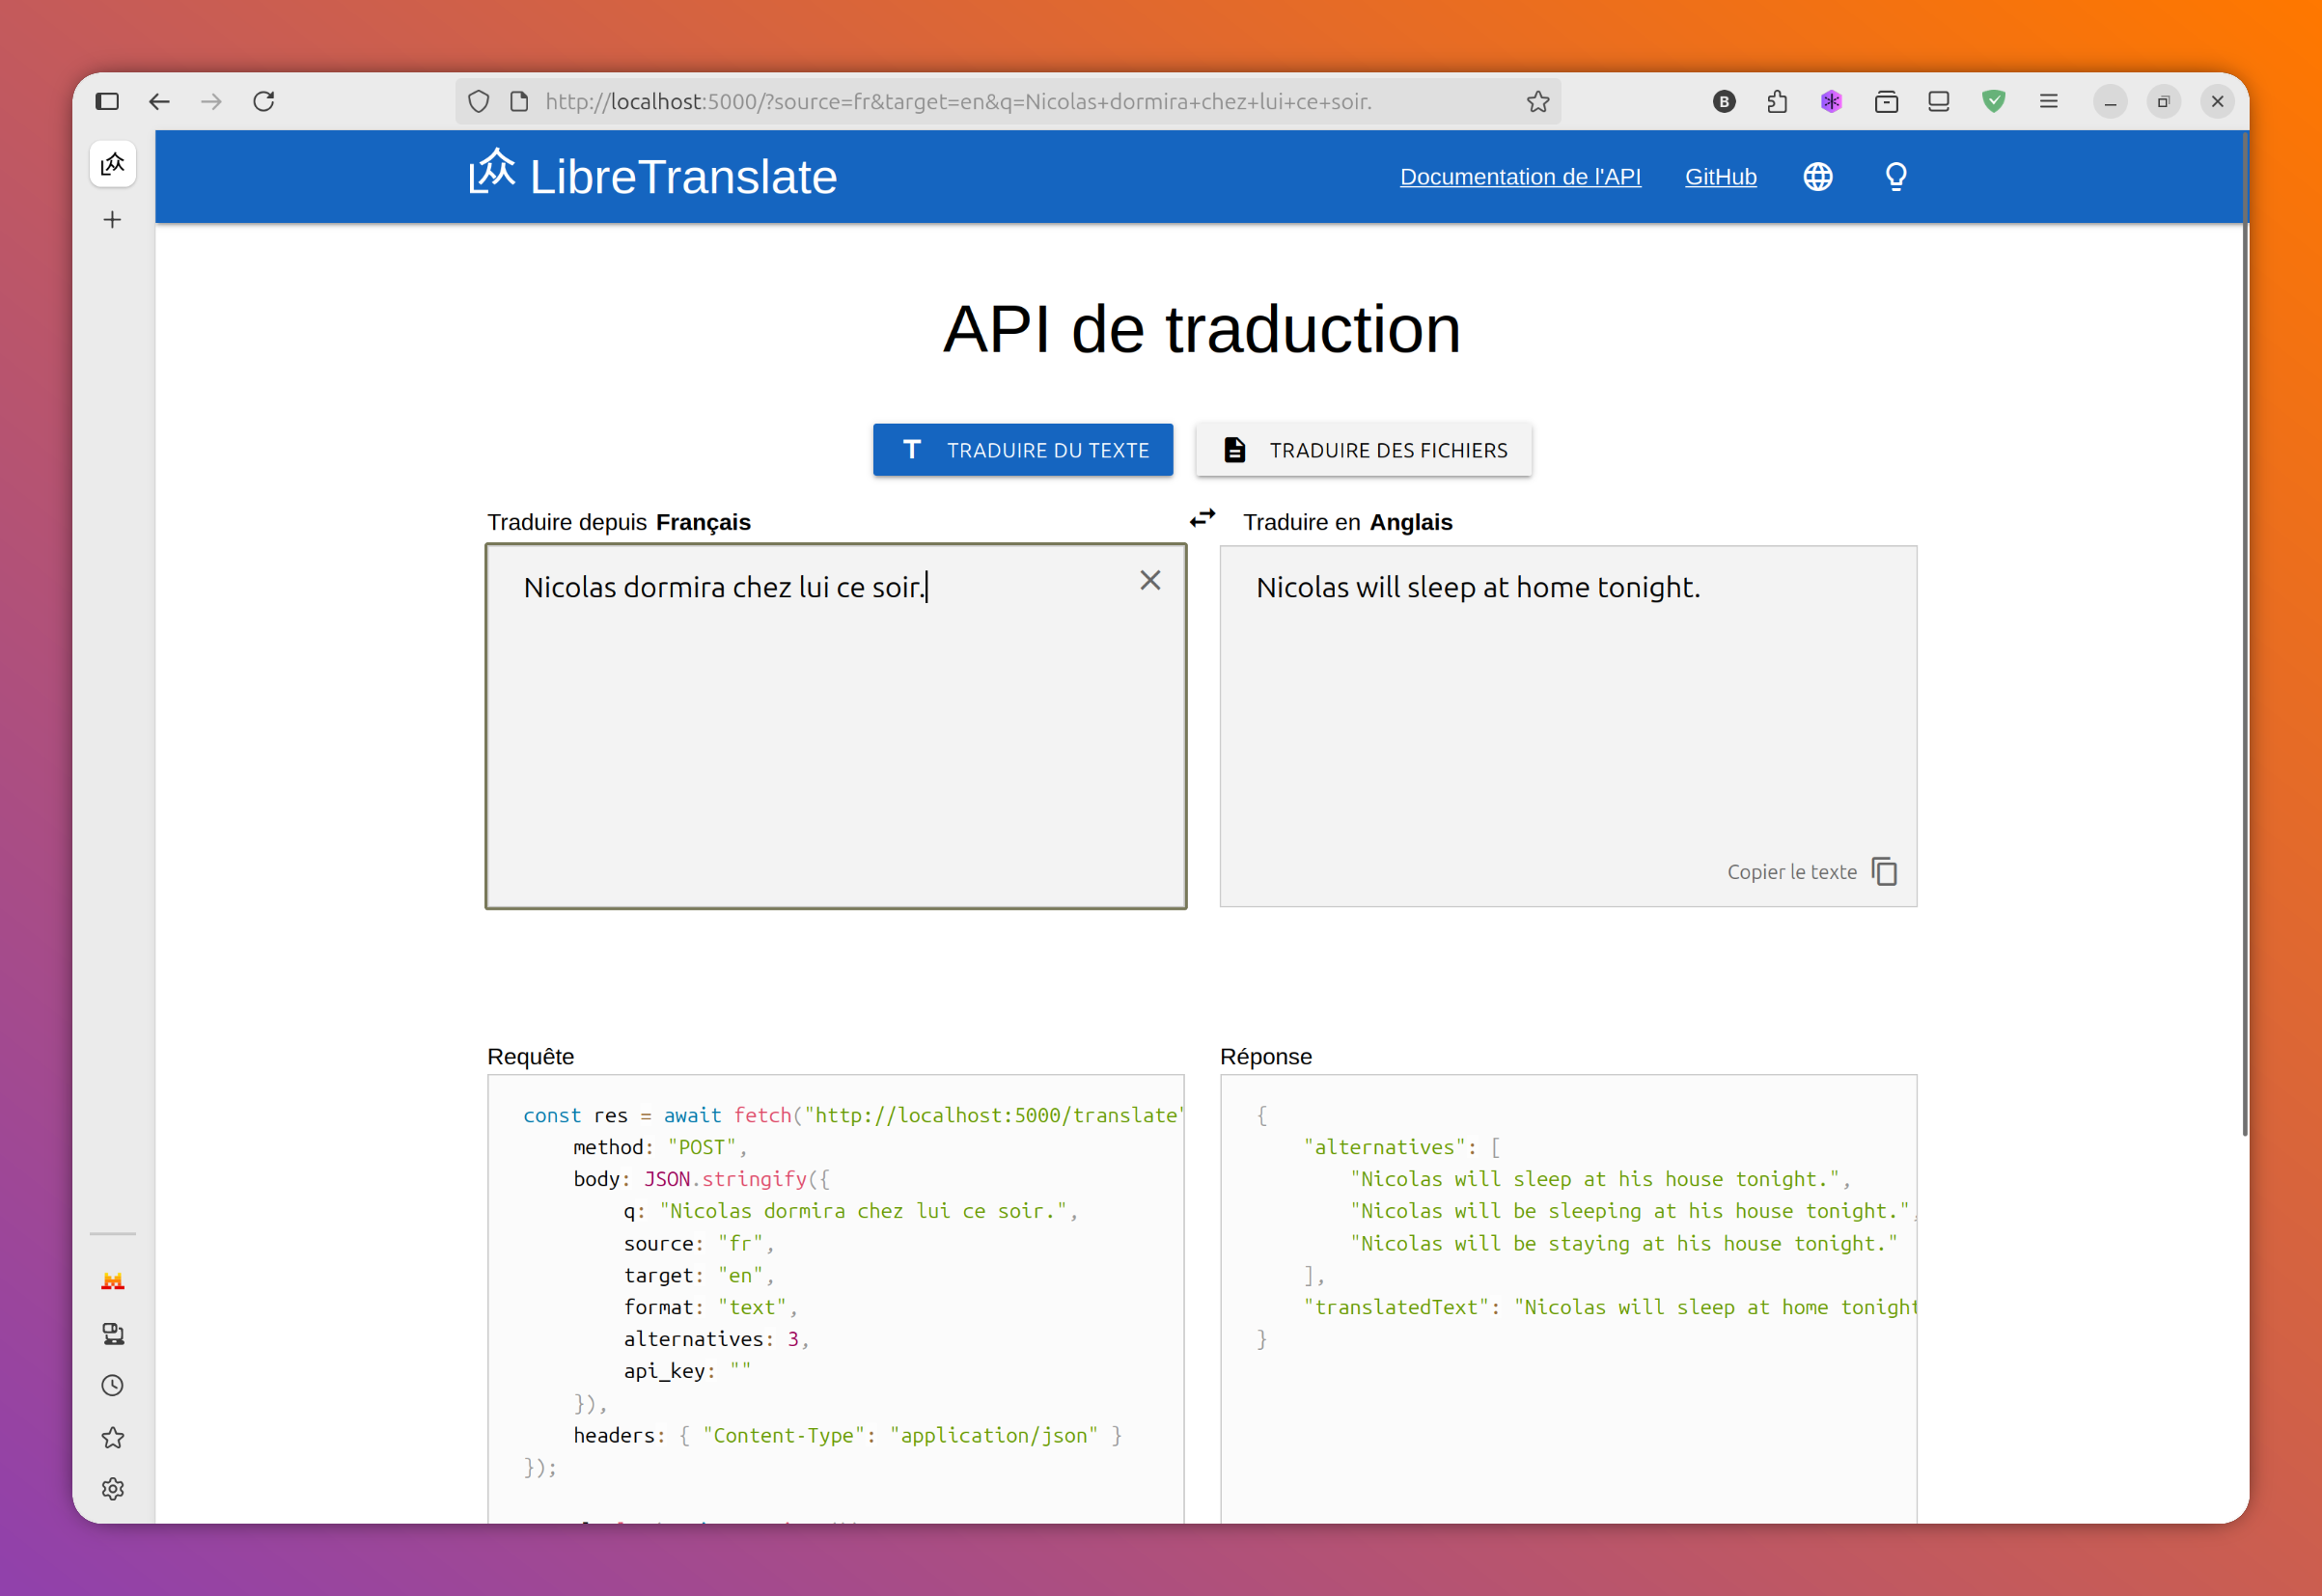The image size is (2322, 1596).
Task: Open the GitHub link
Action: click(1720, 177)
